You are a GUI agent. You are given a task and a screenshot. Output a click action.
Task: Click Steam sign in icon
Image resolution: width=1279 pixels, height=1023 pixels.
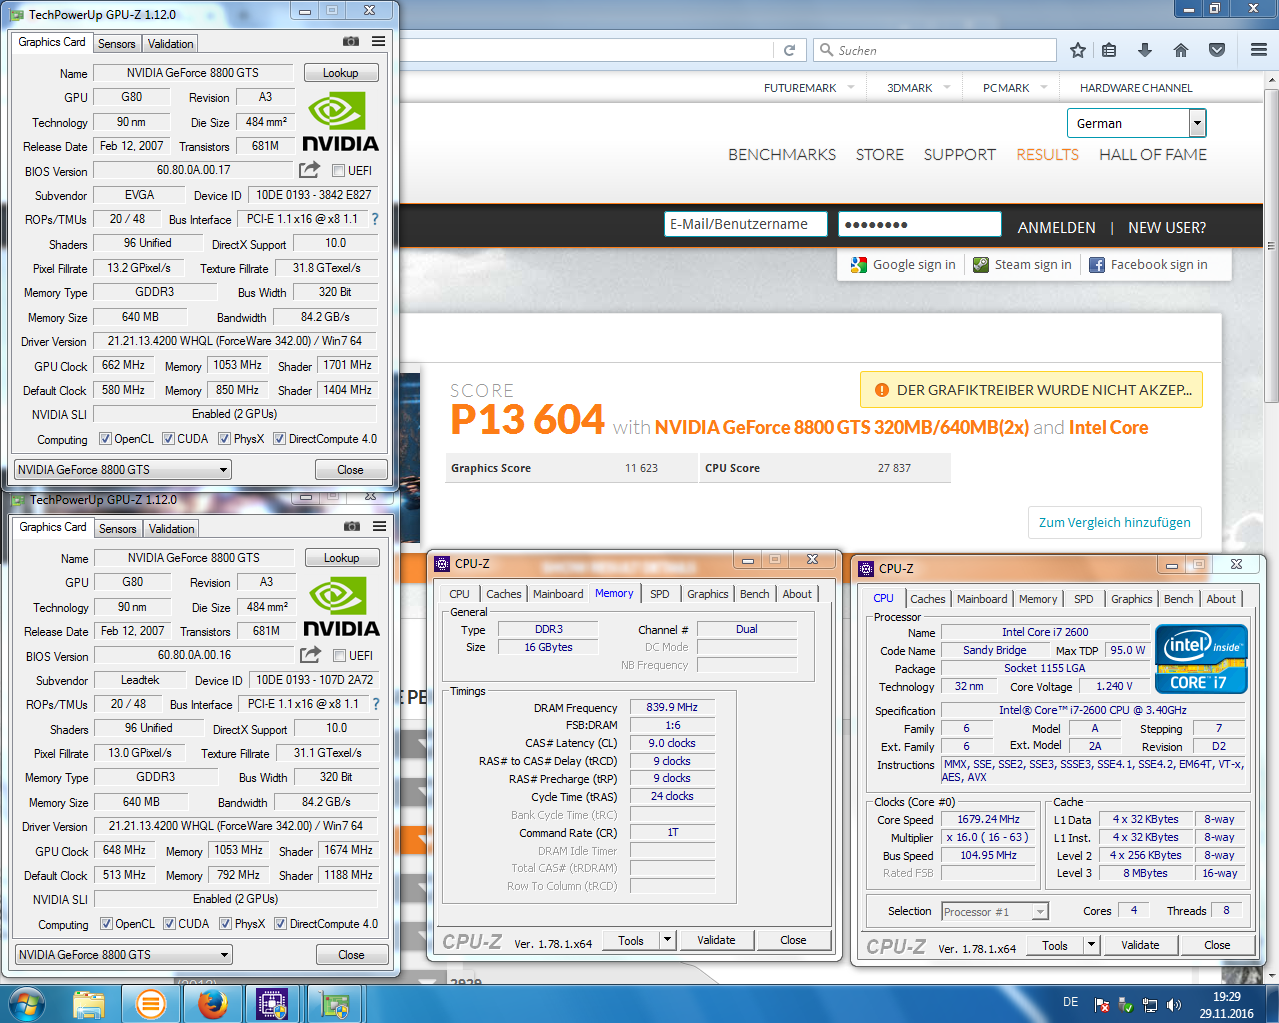pyautogui.click(x=981, y=265)
